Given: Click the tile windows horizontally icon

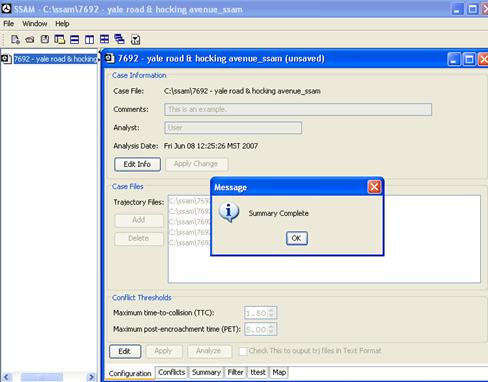Looking at the screenshot, I should coord(75,40).
